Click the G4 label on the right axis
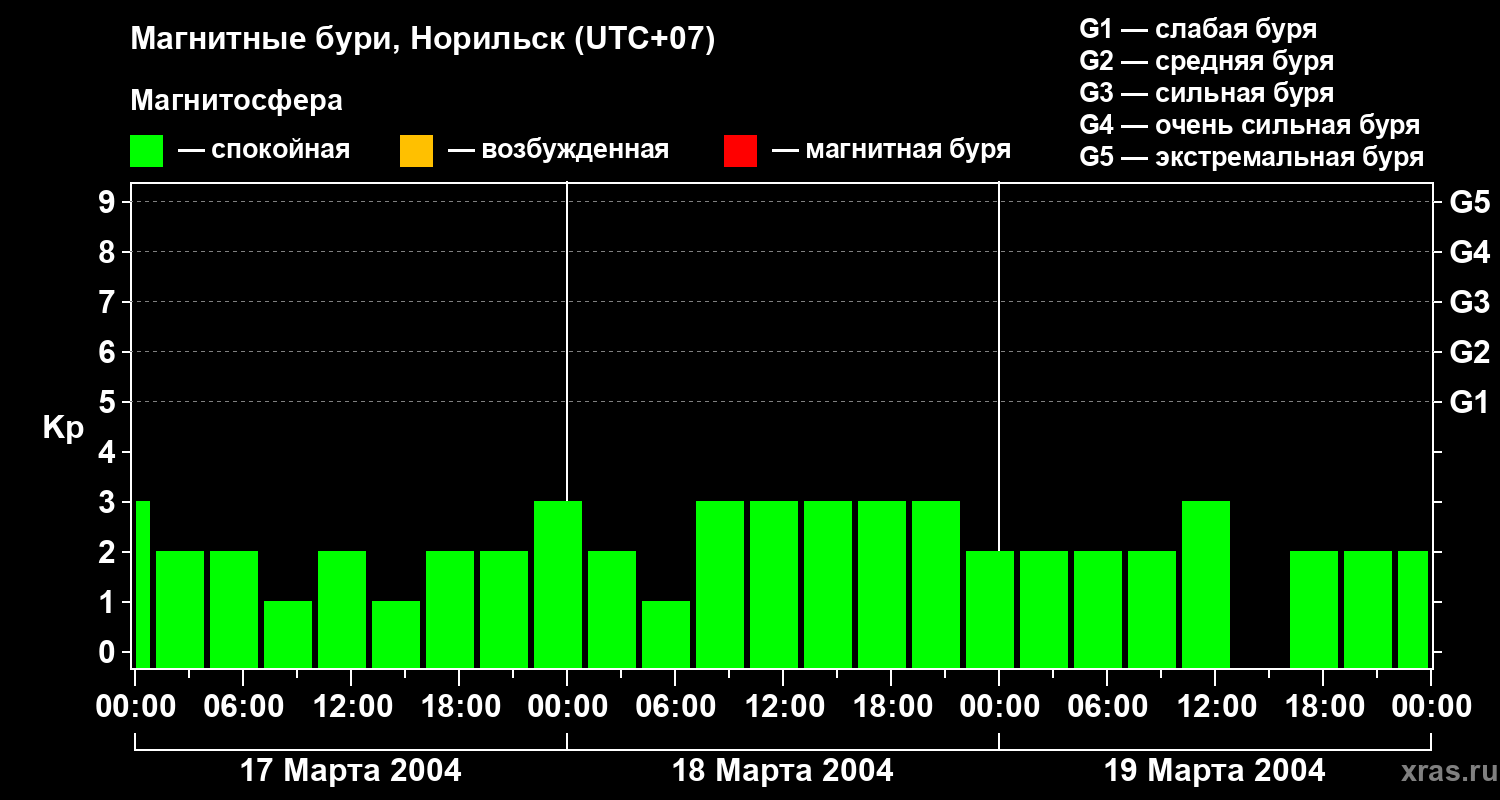This screenshot has height=800, width=1500. pos(1470,252)
